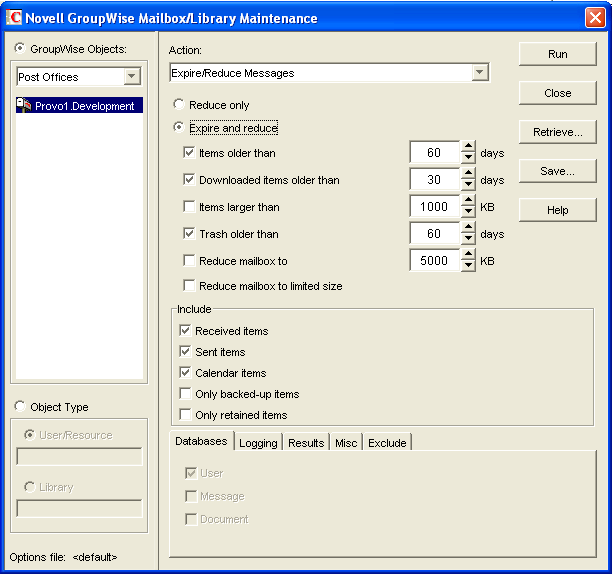The width and height of the screenshot is (612, 574).
Task: Decrease Downloaded items older than days
Action: click(468, 184)
